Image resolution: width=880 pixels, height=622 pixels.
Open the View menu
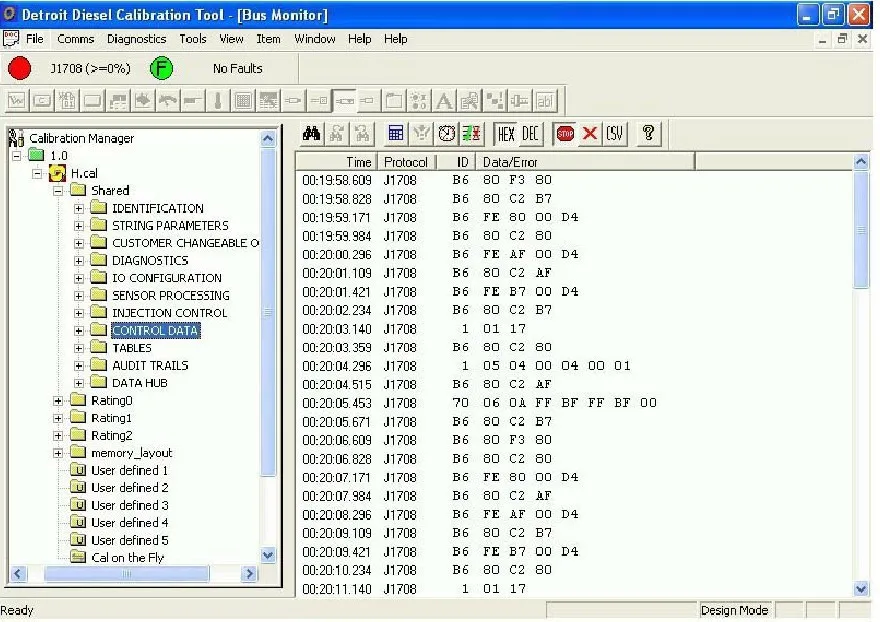[x=231, y=39]
